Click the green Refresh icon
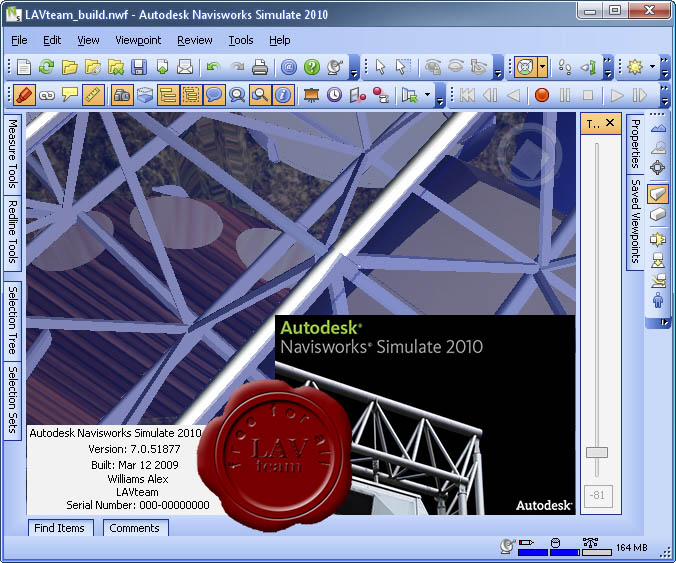The height and width of the screenshot is (563, 676). coord(47,67)
